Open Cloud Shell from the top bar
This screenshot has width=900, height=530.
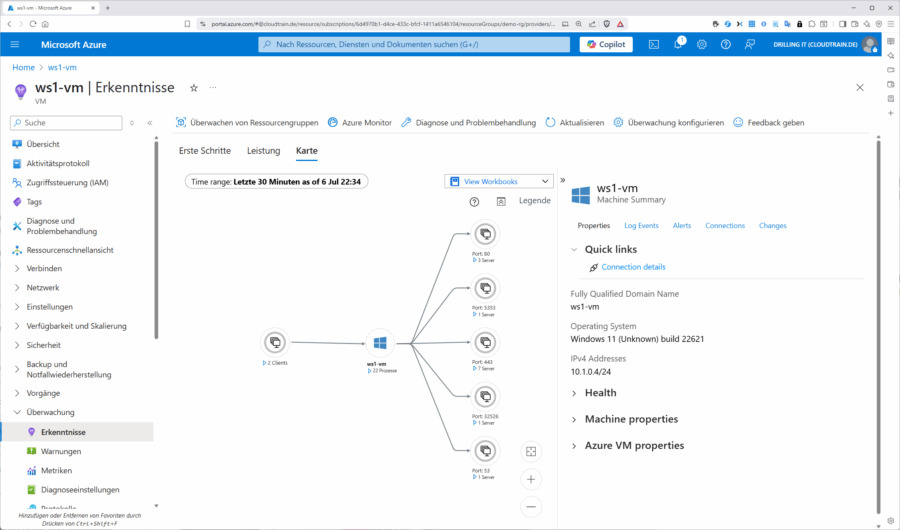[x=654, y=44]
